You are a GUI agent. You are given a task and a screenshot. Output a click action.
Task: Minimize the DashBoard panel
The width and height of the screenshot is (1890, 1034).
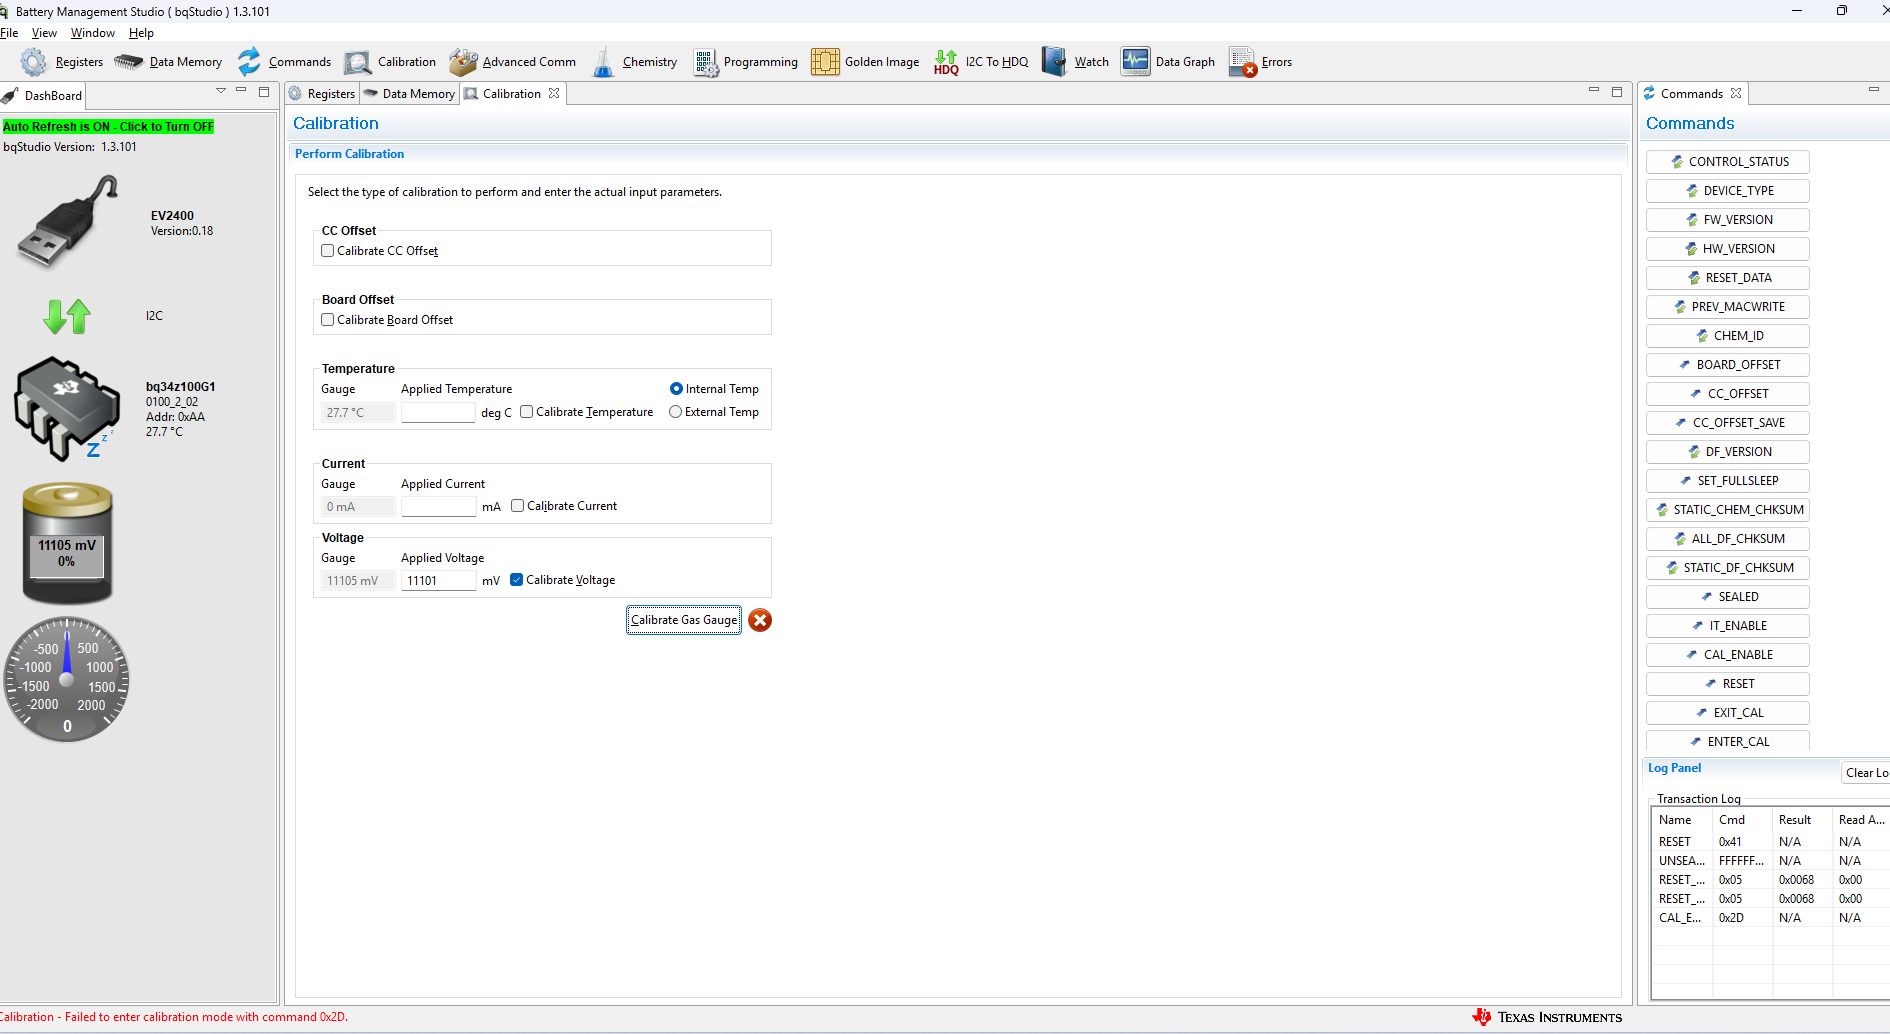[241, 91]
